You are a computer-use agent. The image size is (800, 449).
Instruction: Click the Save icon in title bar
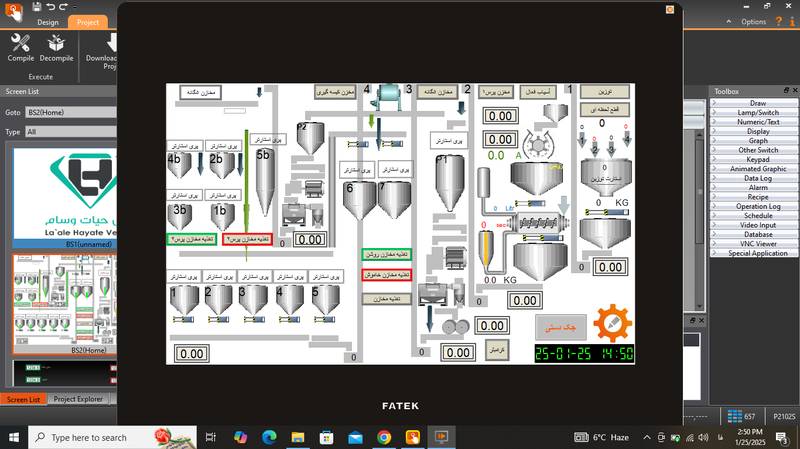[x=36, y=6]
